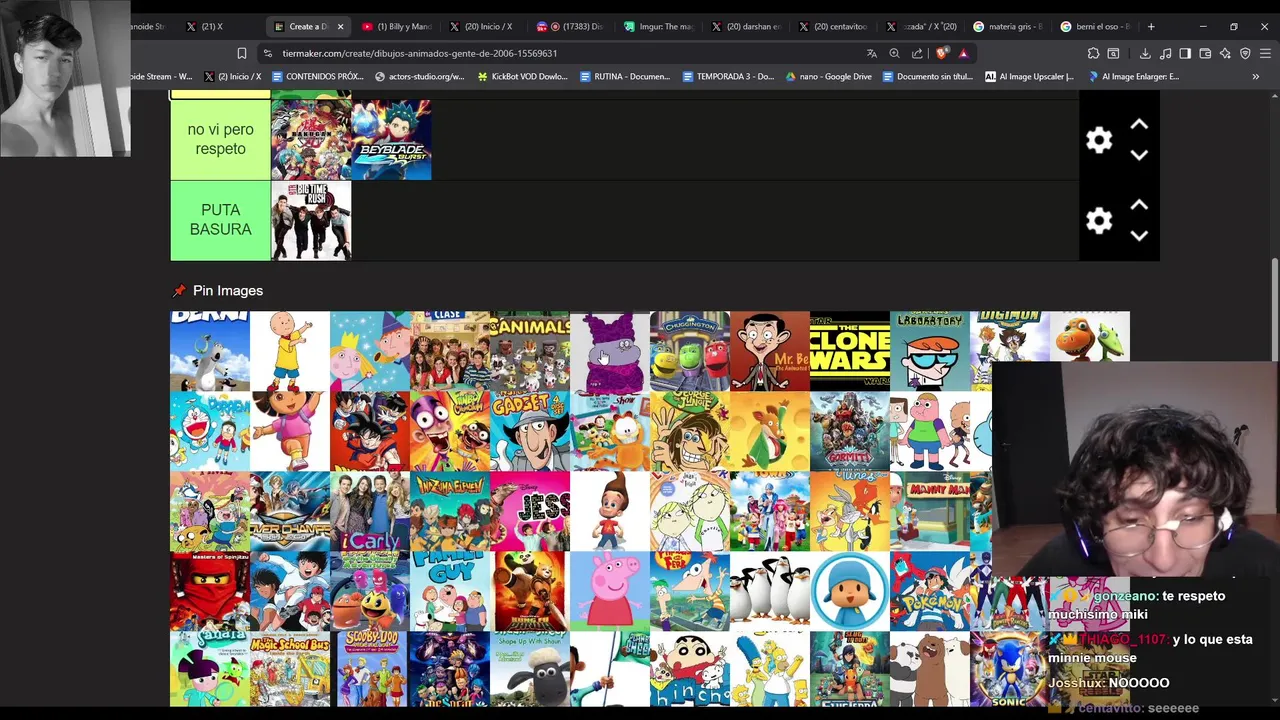Select the Bakugan image in the tier row
1280x720 pixels.
(x=311, y=139)
